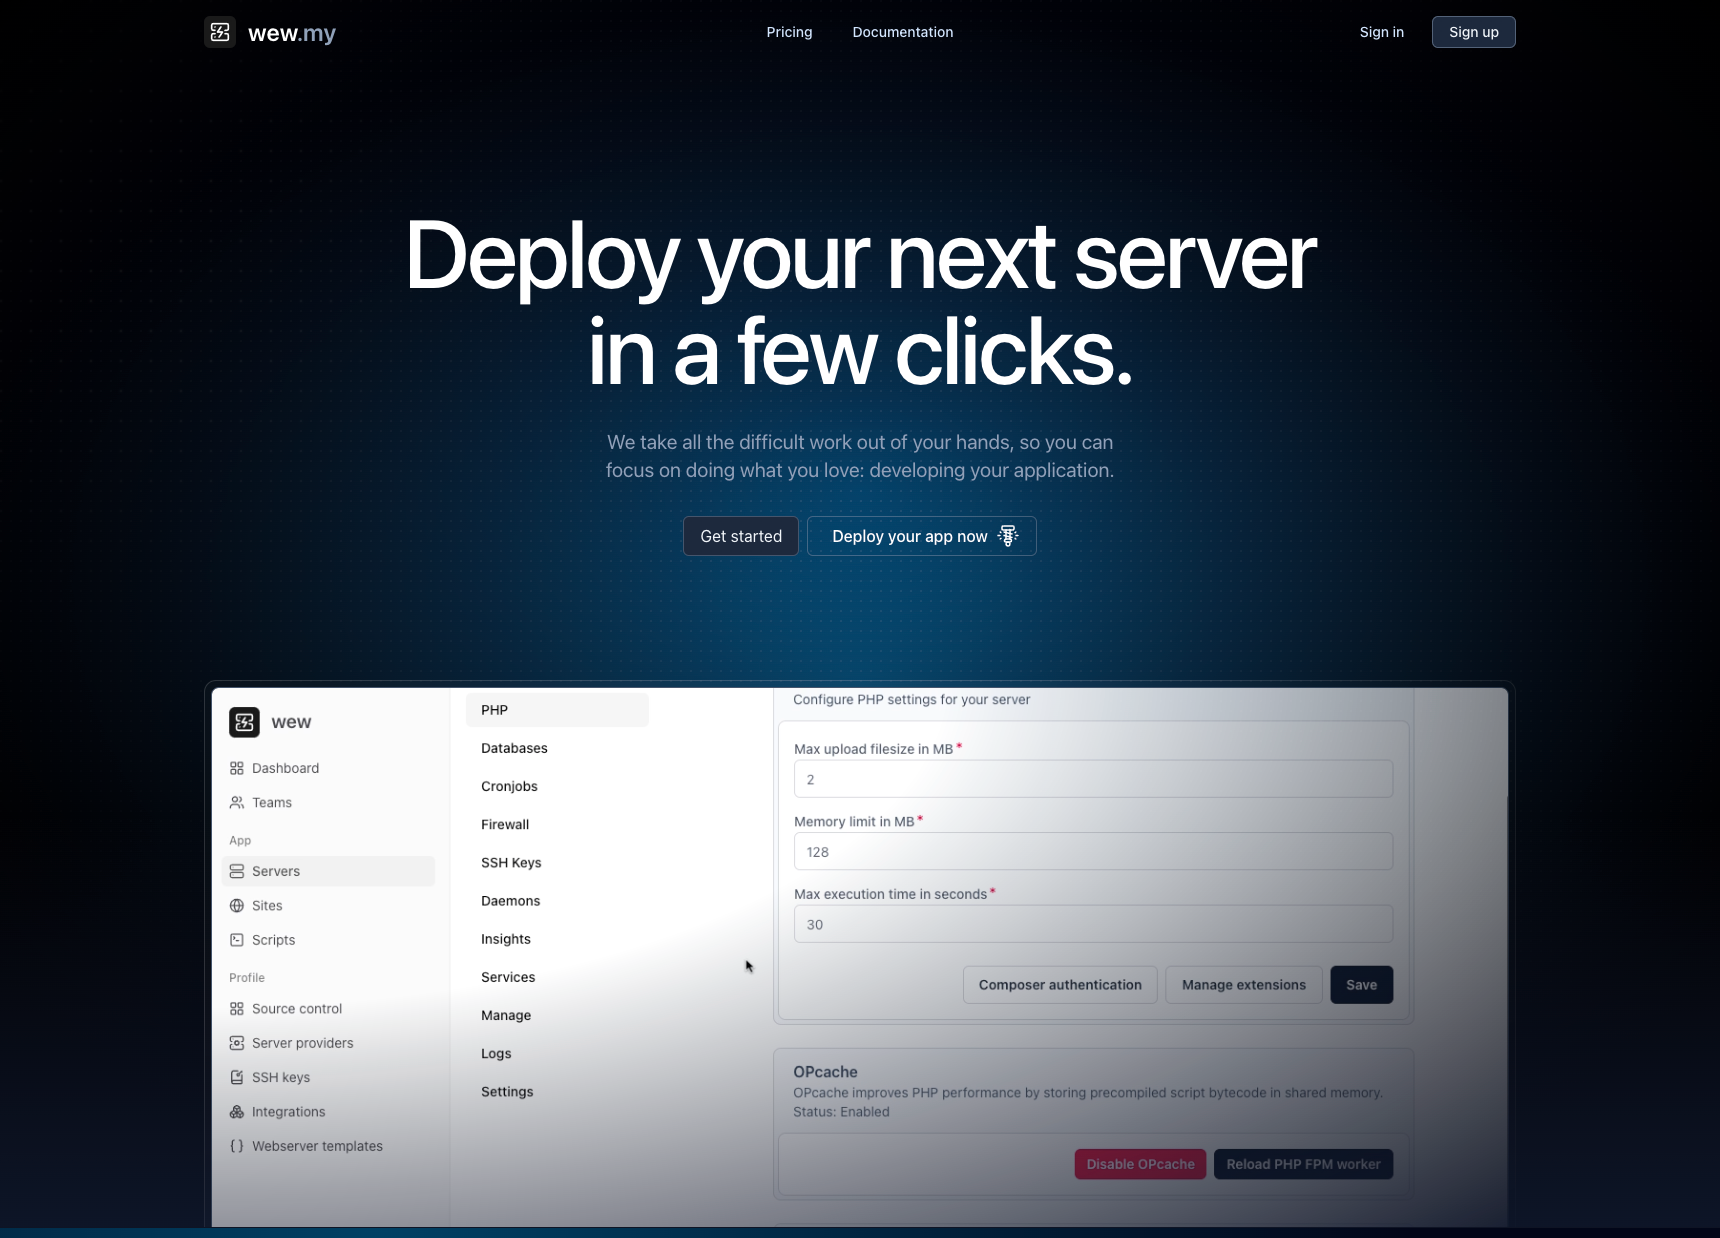Click the Server providers icon
The image size is (1720, 1238).
tap(237, 1043)
